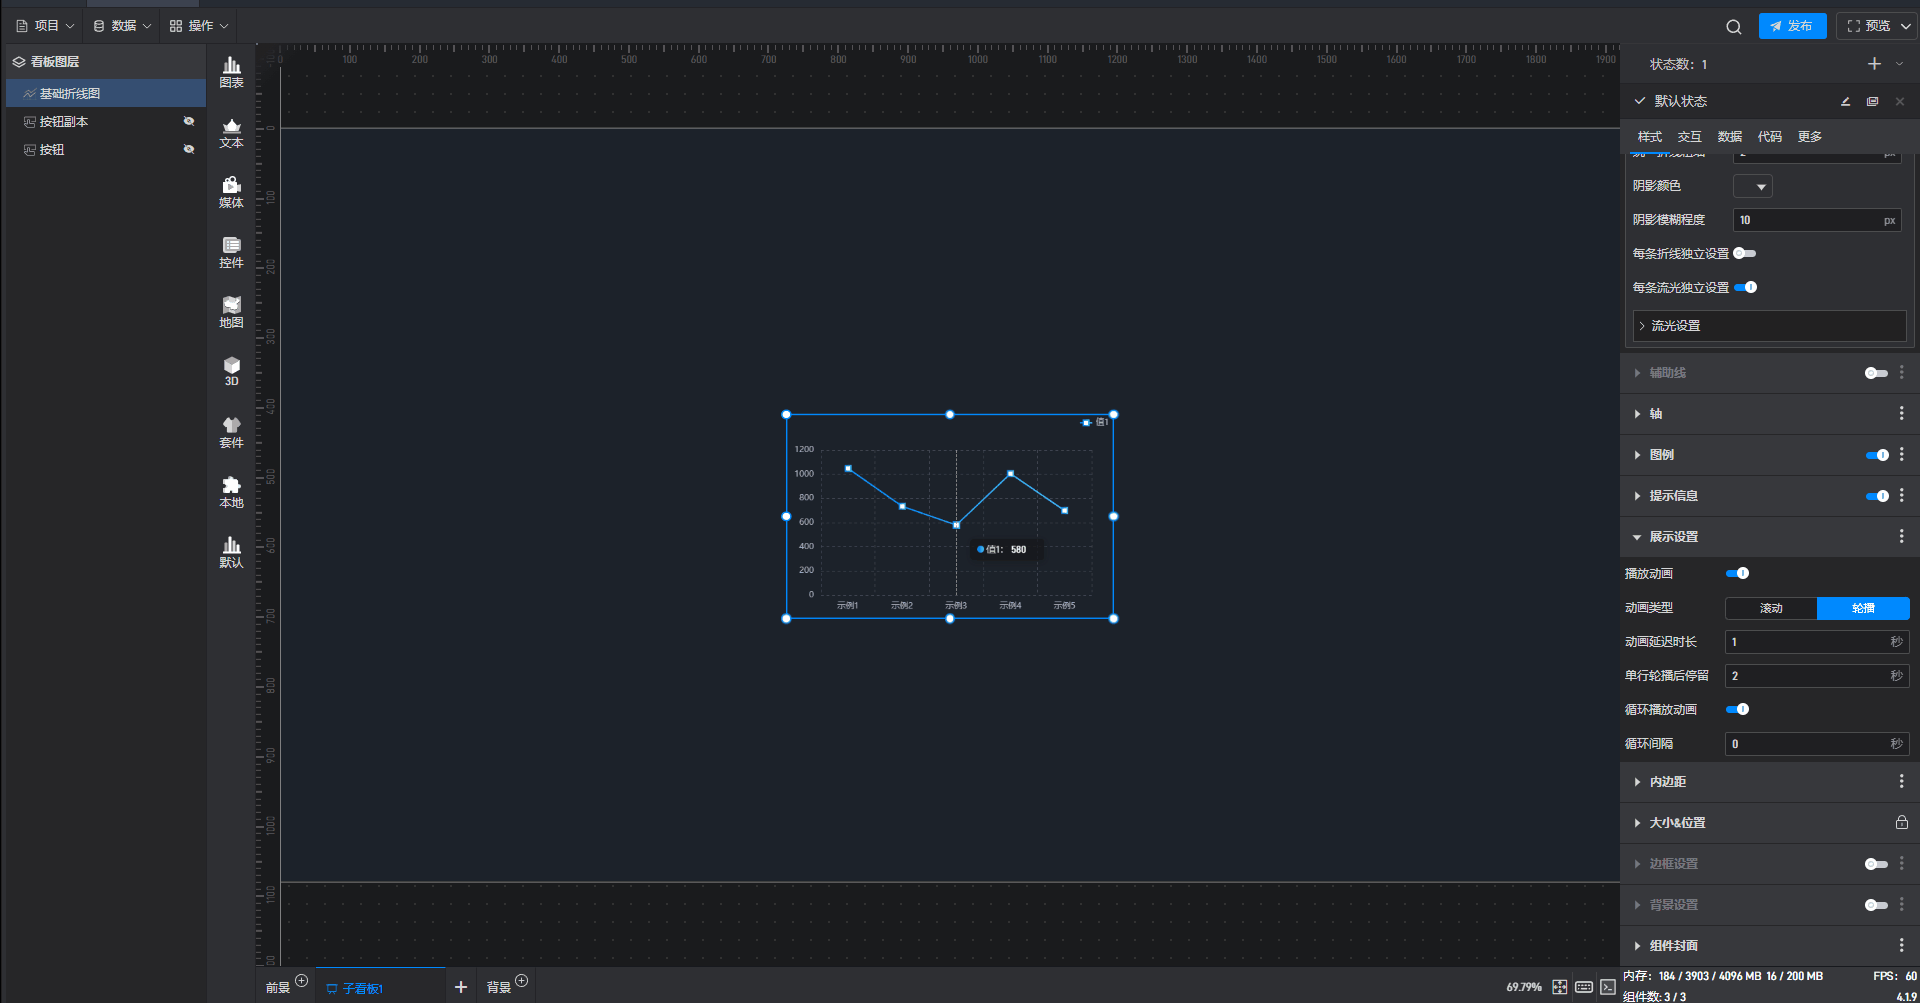1920x1003 pixels.
Task: Toggle visibility of 按钮副本 layer
Action: point(188,121)
